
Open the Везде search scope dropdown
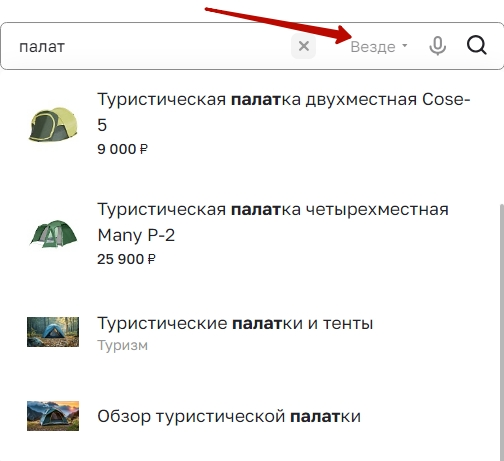[x=379, y=47]
